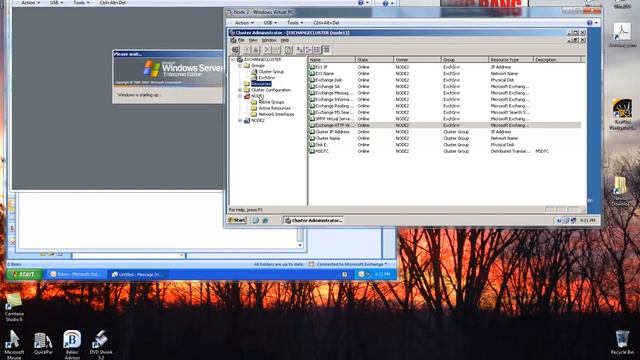Click the Groups folder icon
The width and height of the screenshot is (640, 360).
tap(247, 65)
